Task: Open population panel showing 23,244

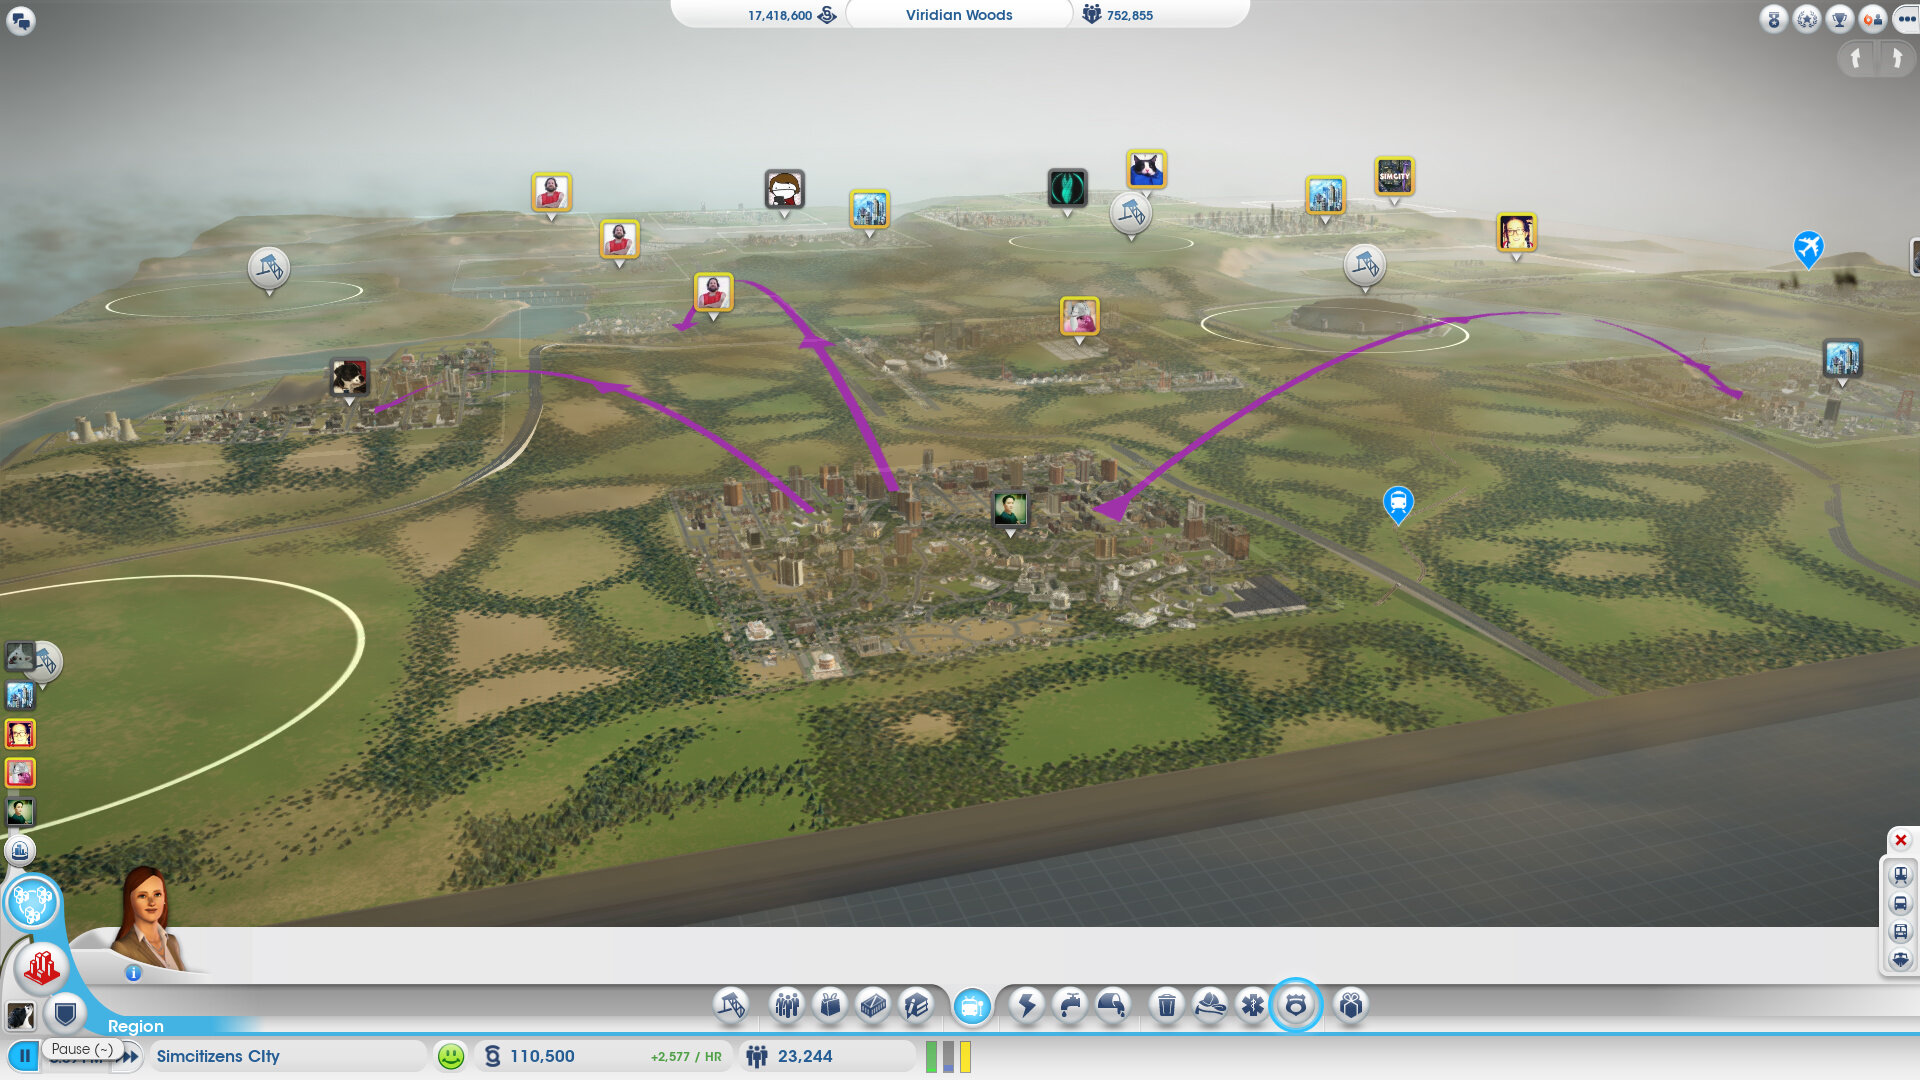Action: (828, 1056)
